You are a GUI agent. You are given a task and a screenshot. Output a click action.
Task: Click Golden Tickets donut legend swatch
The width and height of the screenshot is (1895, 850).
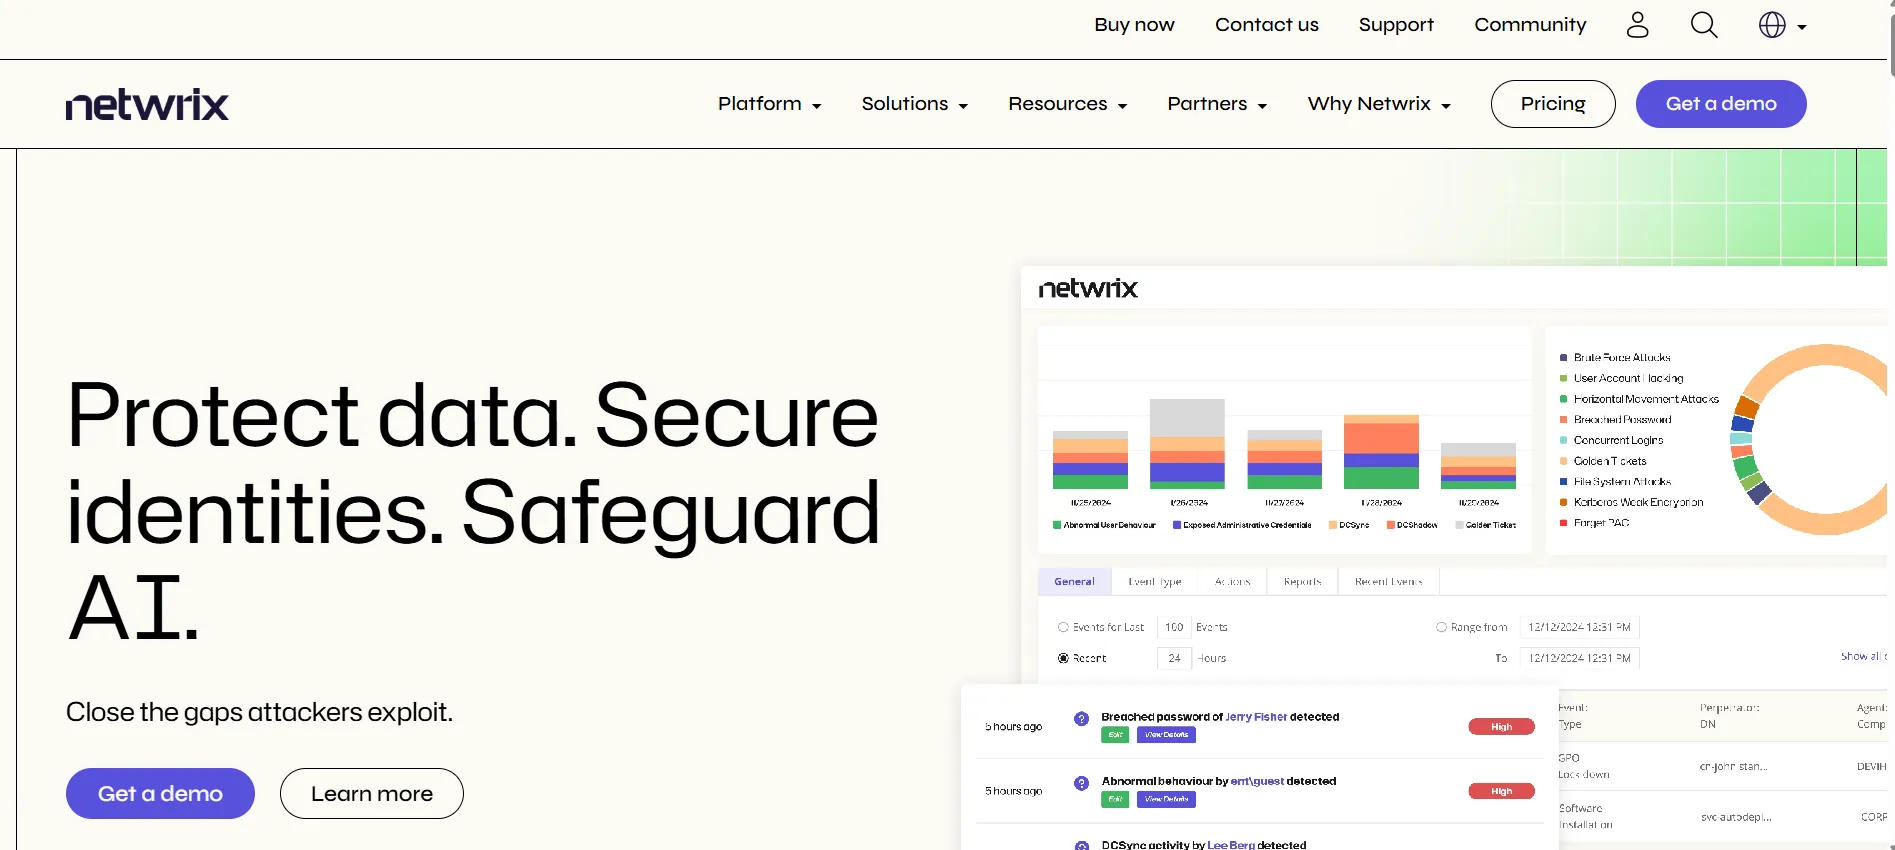[x=1563, y=461]
